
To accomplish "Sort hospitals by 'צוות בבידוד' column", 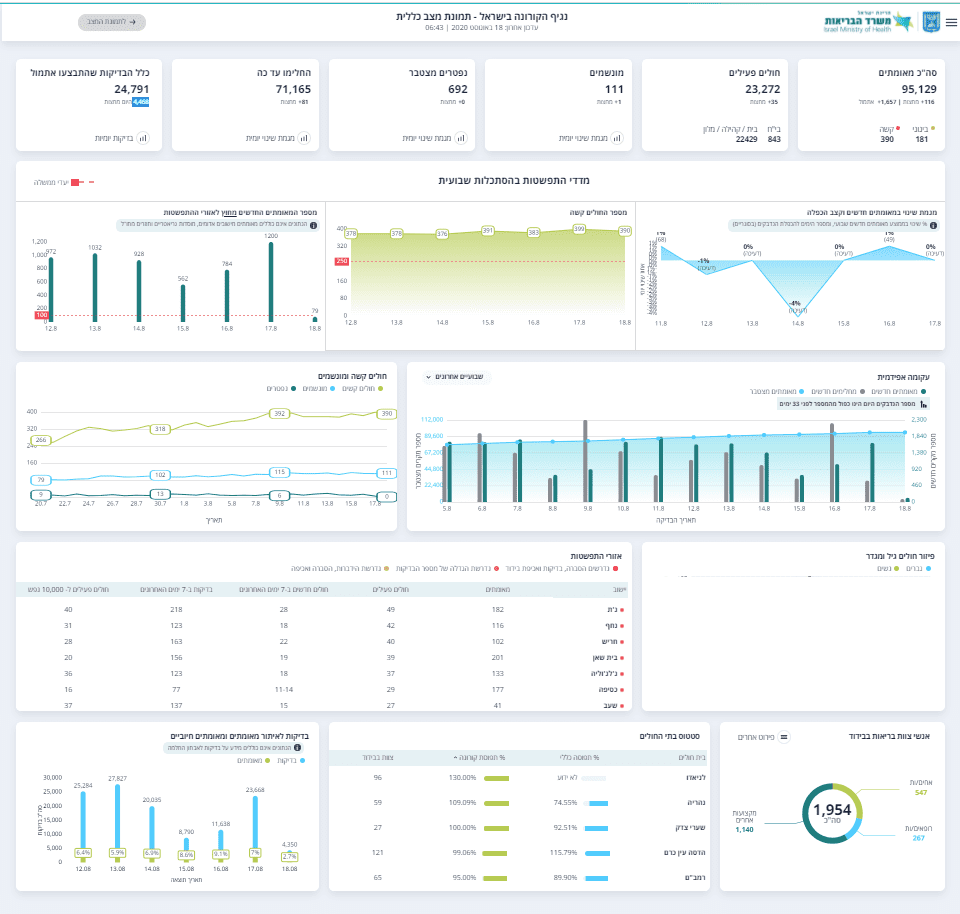I will pos(378,758).
